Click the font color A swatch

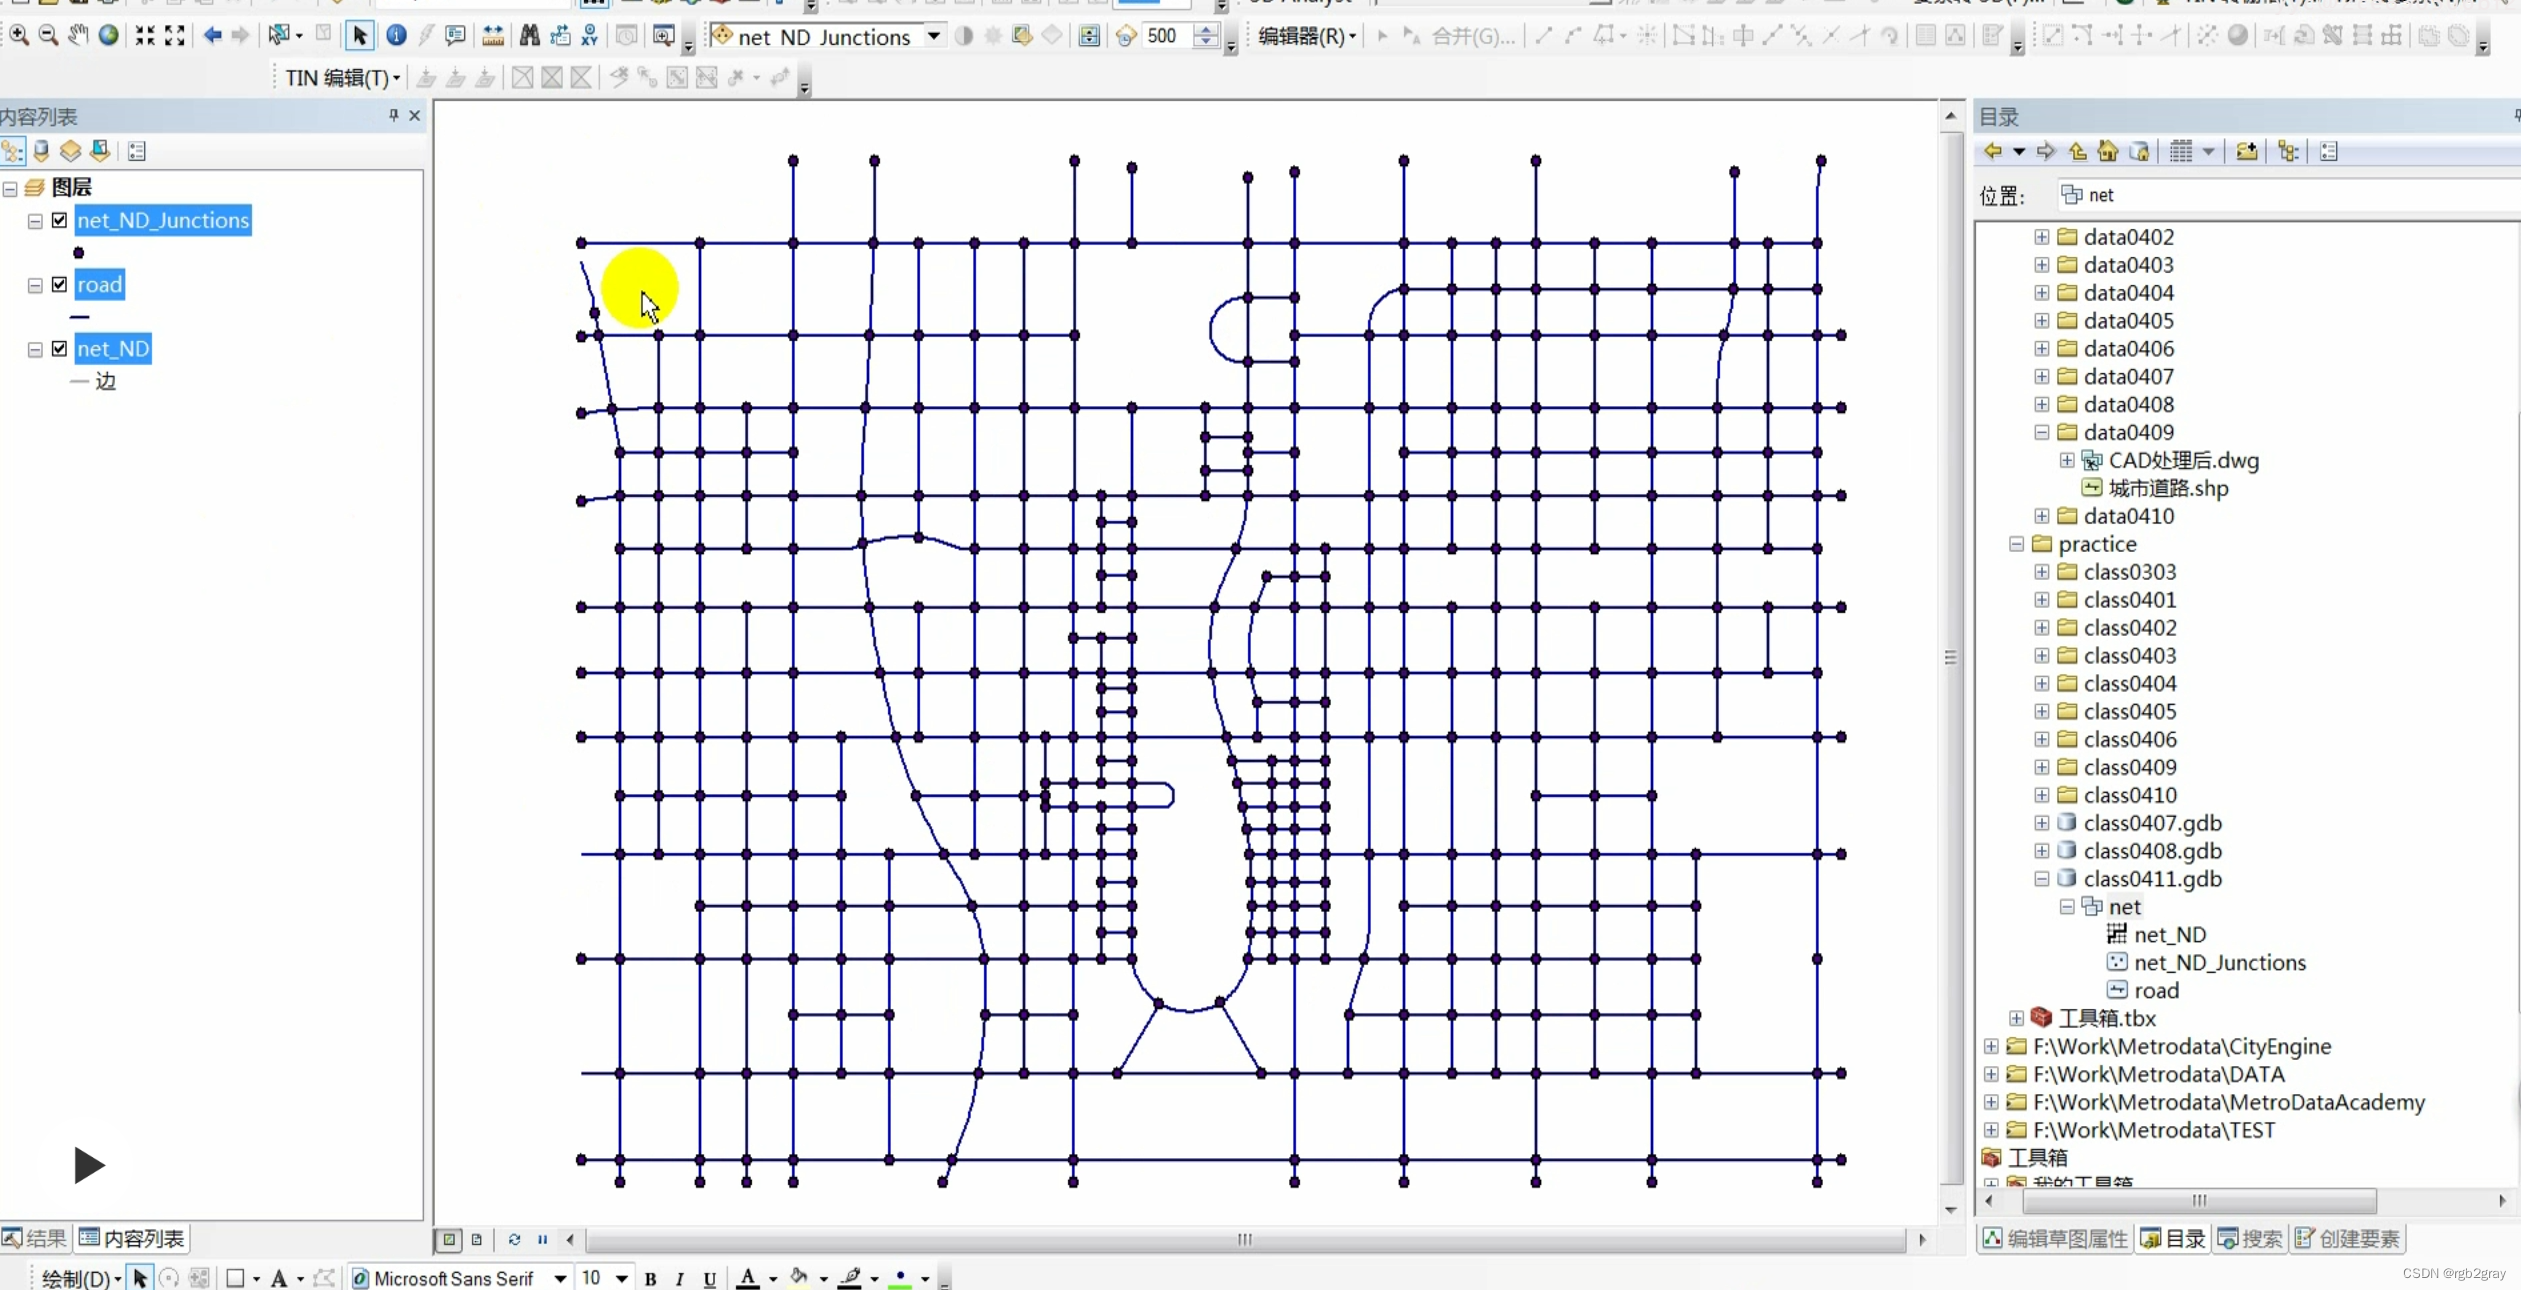coord(747,1278)
